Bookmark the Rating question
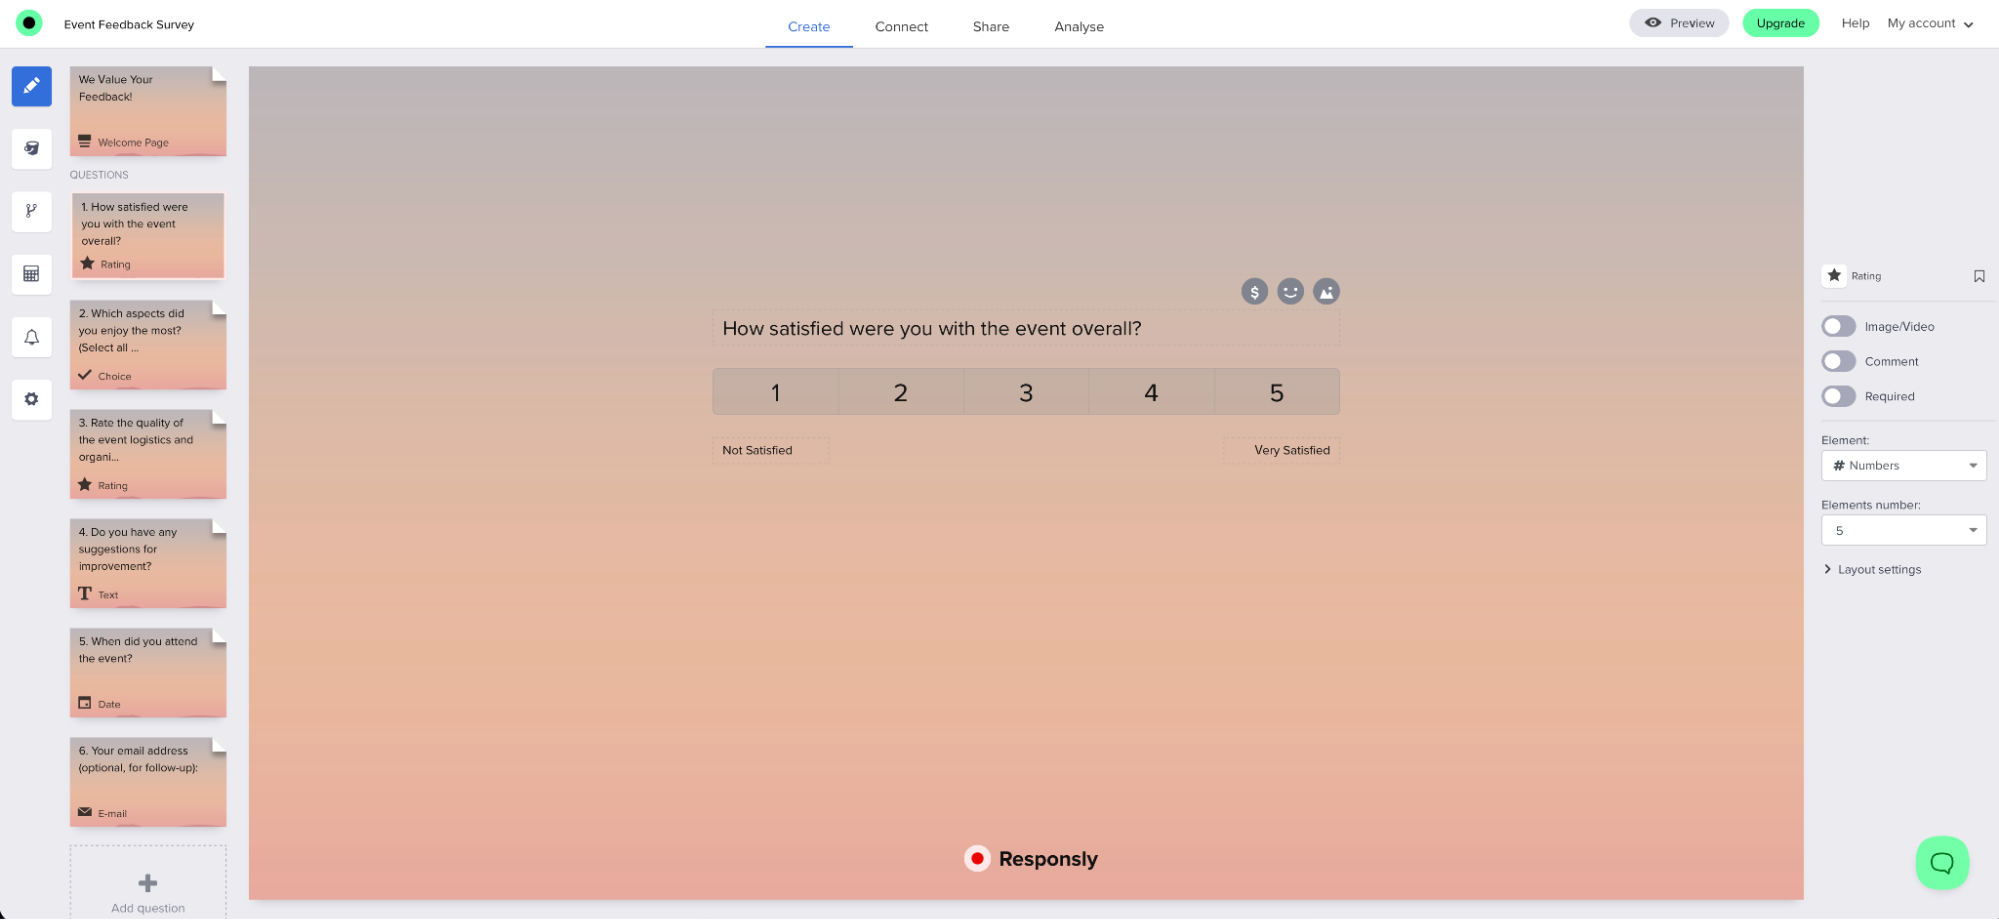This screenshot has height=920, width=1999. [1979, 276]
